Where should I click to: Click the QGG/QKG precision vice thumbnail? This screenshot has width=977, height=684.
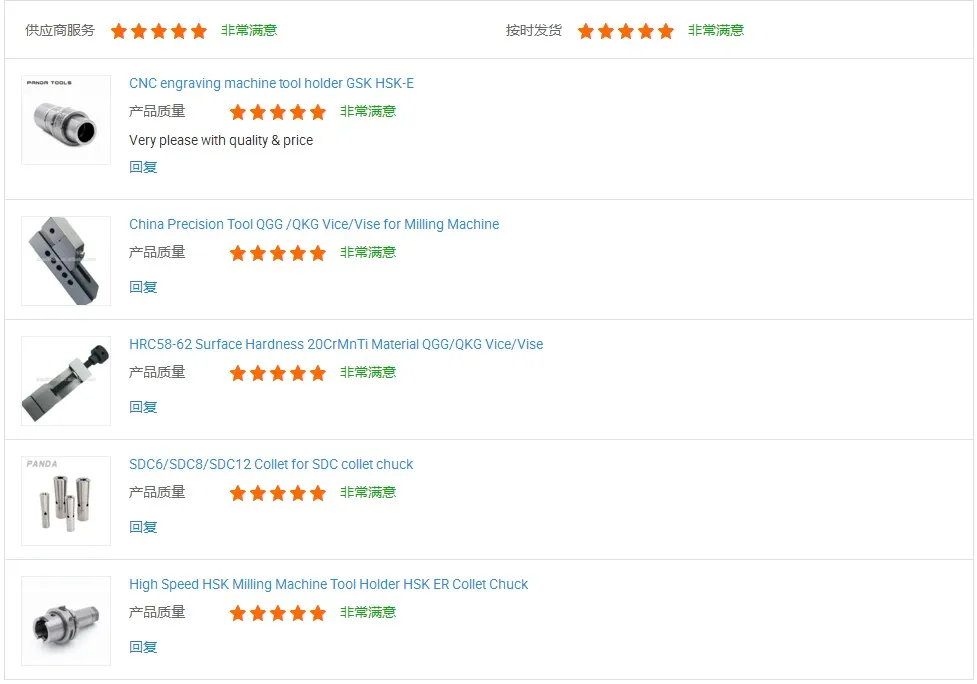66,260
